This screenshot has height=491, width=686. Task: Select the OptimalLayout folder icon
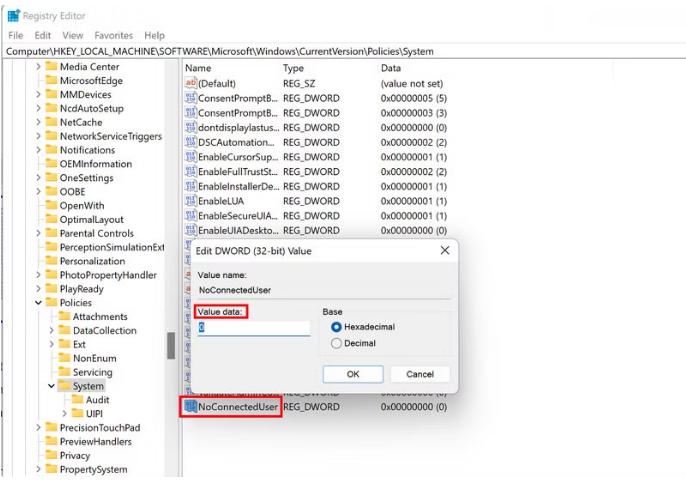click(52, 219)
